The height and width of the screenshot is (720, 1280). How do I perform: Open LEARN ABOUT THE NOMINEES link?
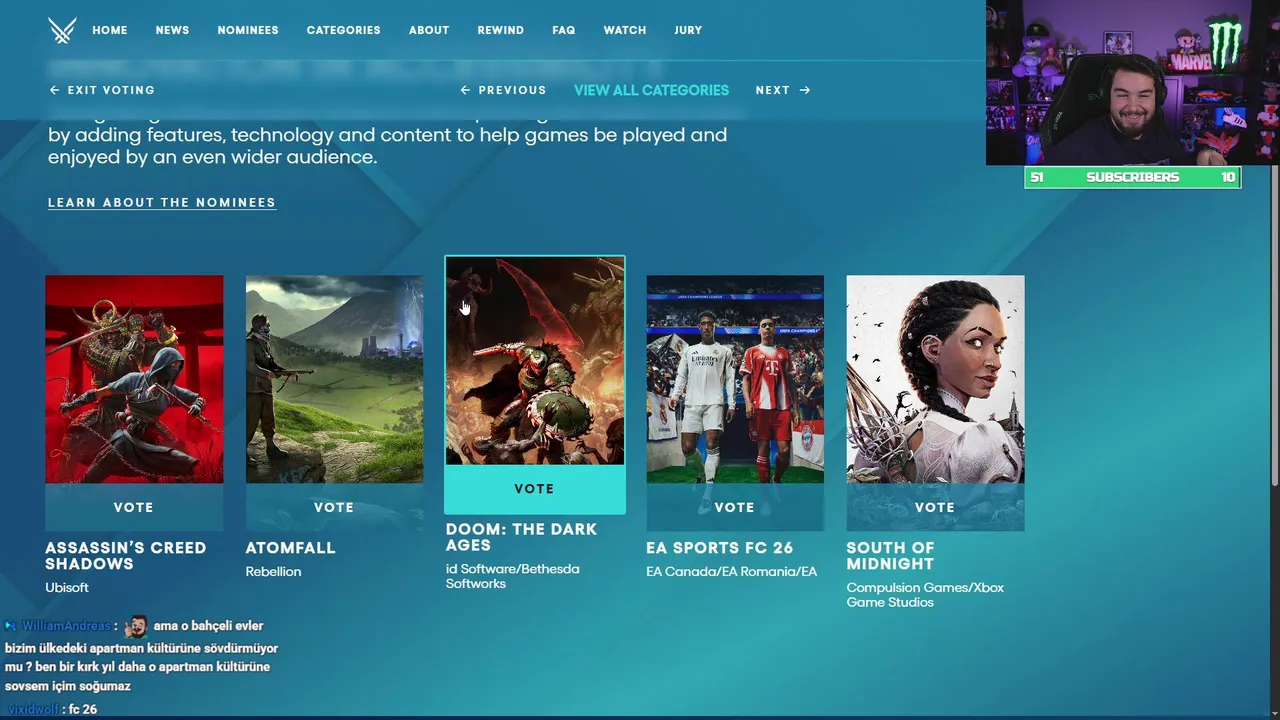pyautogui.click(x=162, y=202)
